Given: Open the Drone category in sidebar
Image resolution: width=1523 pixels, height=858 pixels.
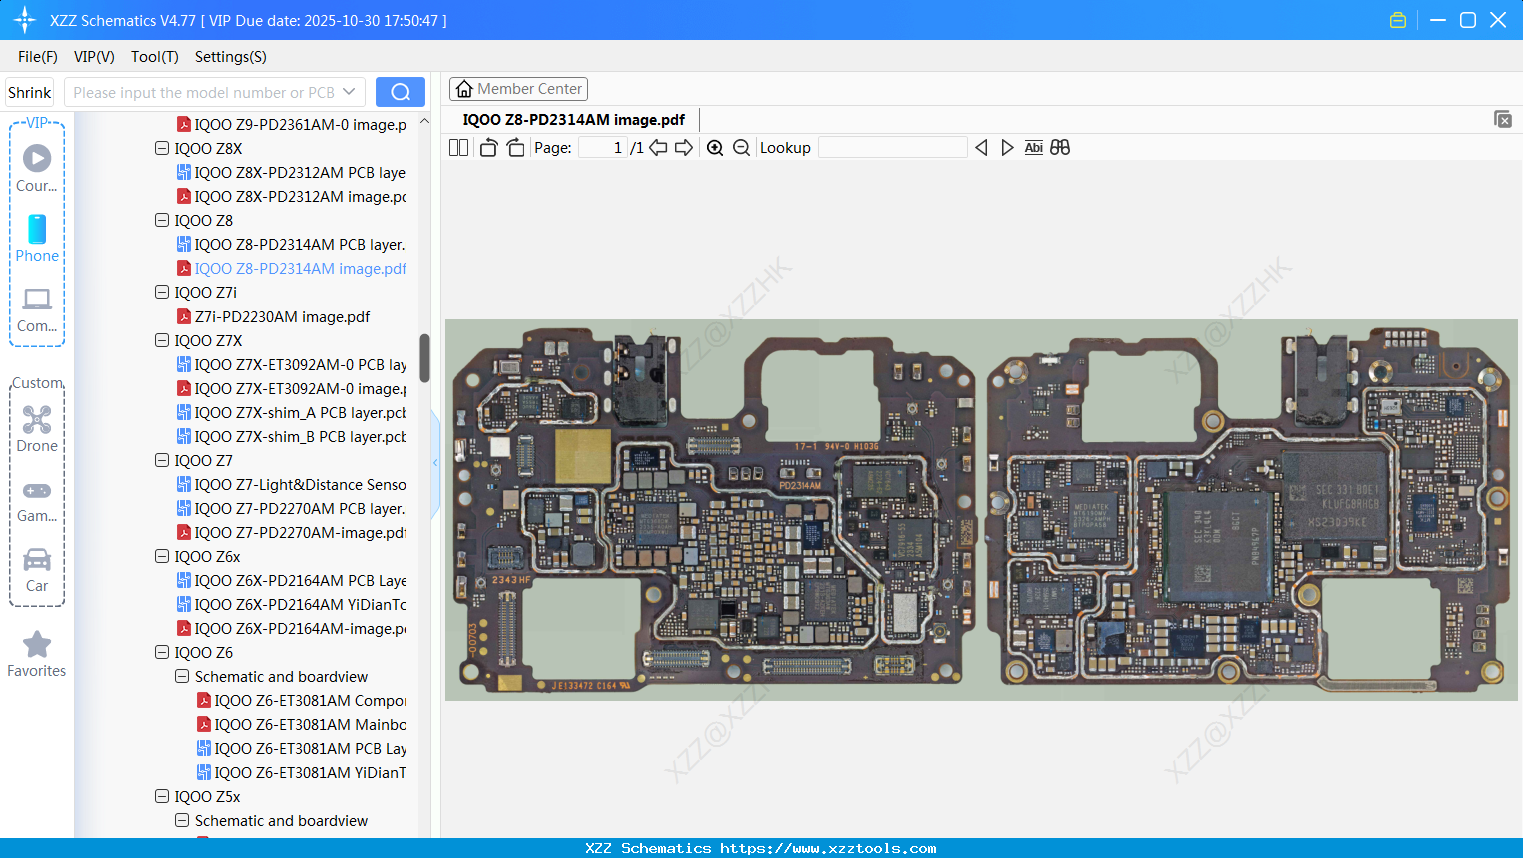Looking at the screenshot, I should coord(37,429).
